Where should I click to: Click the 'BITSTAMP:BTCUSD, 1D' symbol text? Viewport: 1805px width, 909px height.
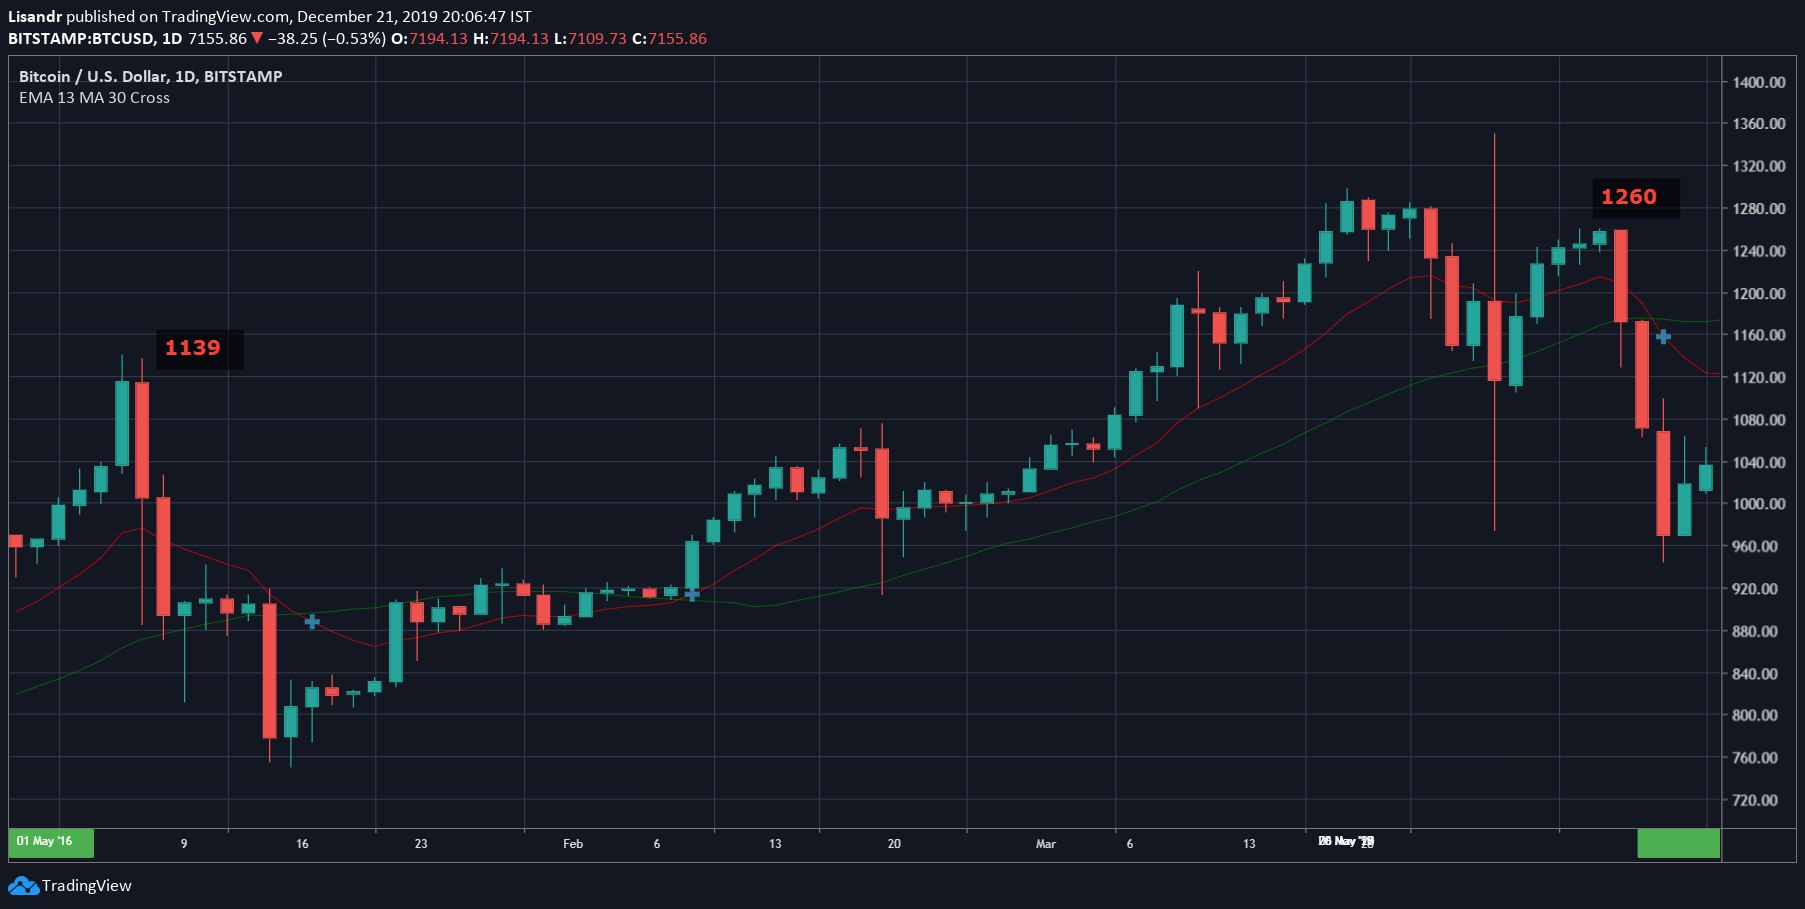95,39
